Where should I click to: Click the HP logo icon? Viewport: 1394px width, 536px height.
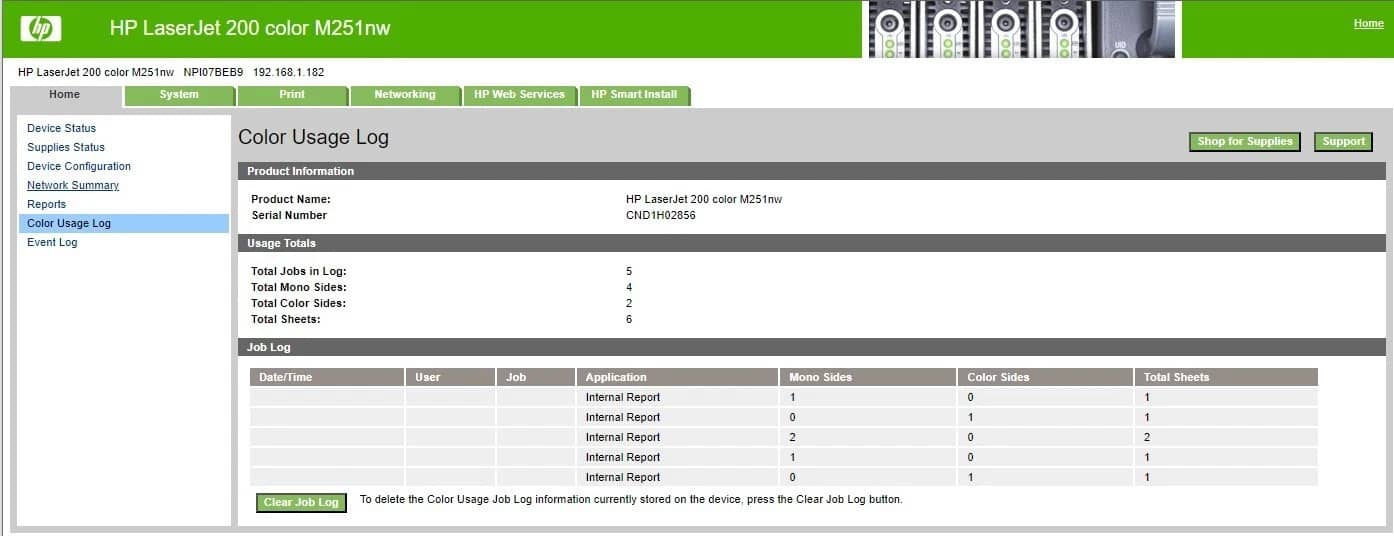tap(41, 29)
